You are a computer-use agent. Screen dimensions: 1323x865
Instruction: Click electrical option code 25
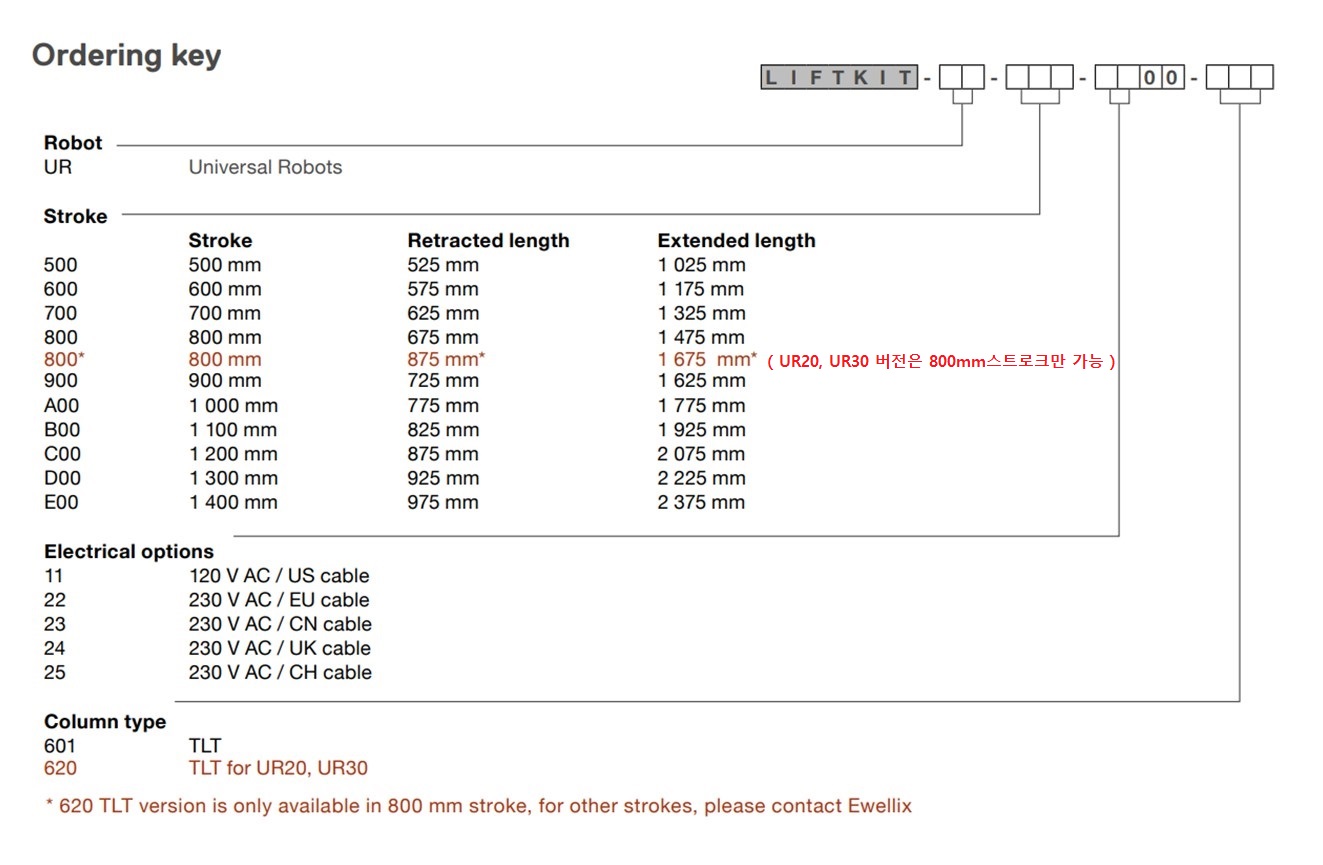(55, 672)
